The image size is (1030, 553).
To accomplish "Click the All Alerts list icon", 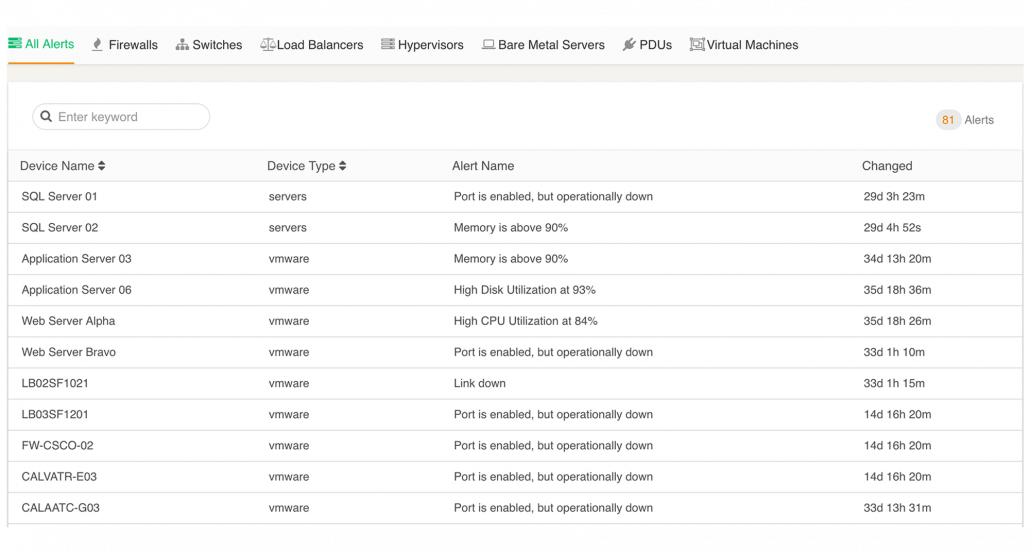I will 14,43.
